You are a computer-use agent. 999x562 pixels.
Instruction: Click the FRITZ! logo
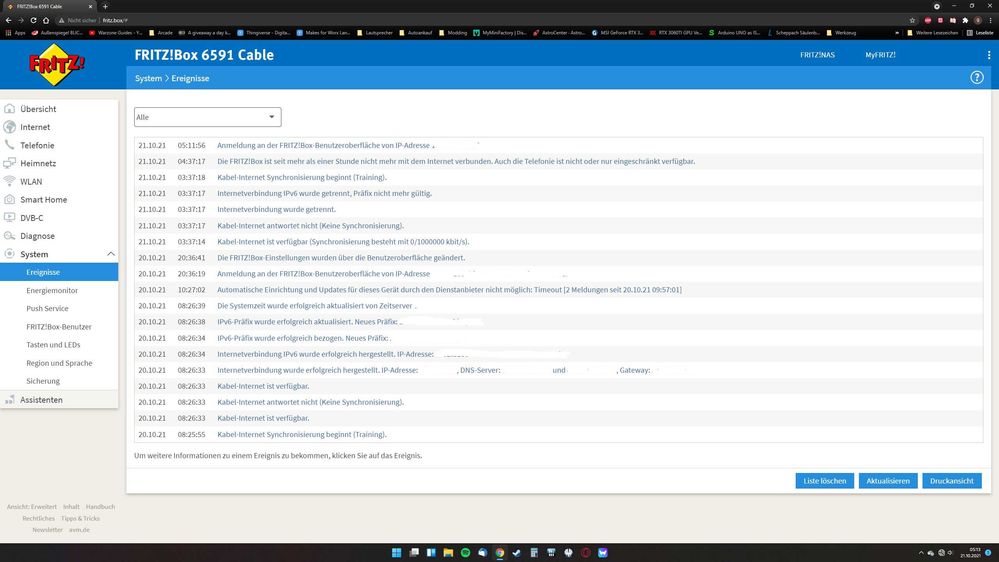click(57, 64)
